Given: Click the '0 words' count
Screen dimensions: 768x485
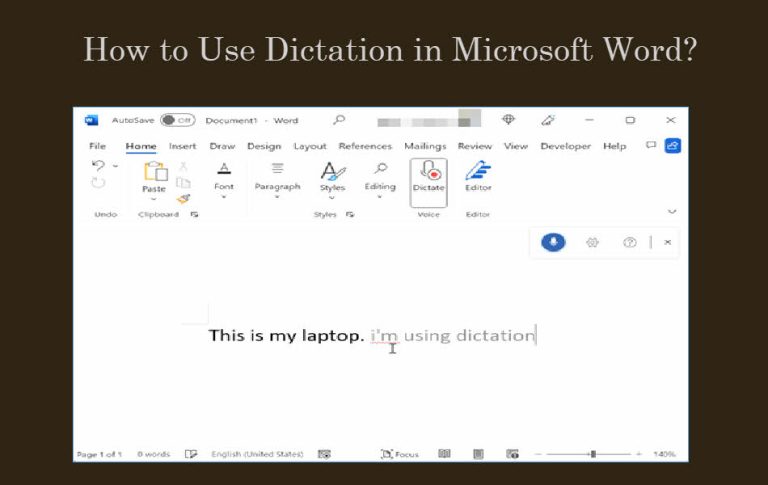Looking at the screenshot, I should coord(153,454).
